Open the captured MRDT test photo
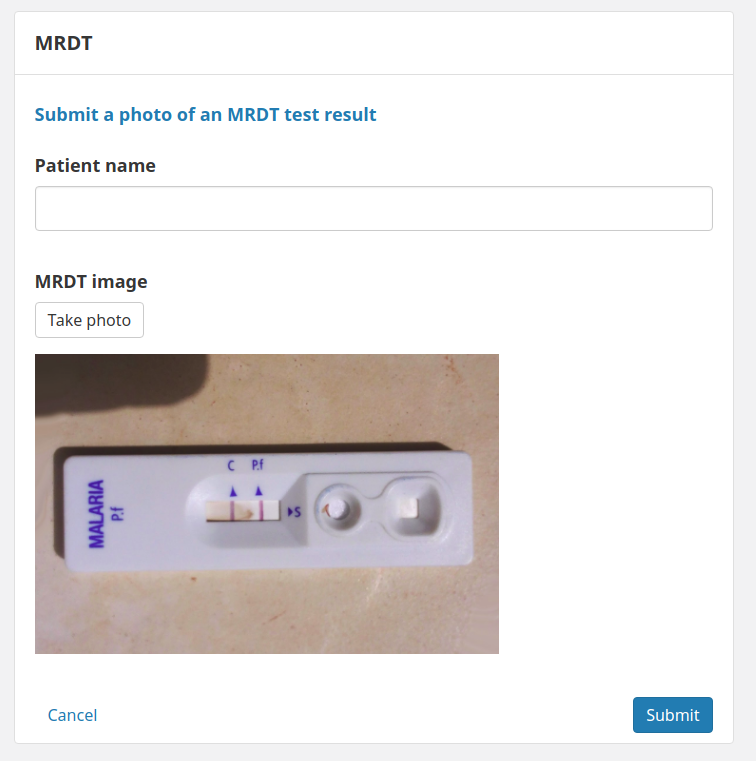The width and height of the screenshot is (756, 761). point(267,504)
